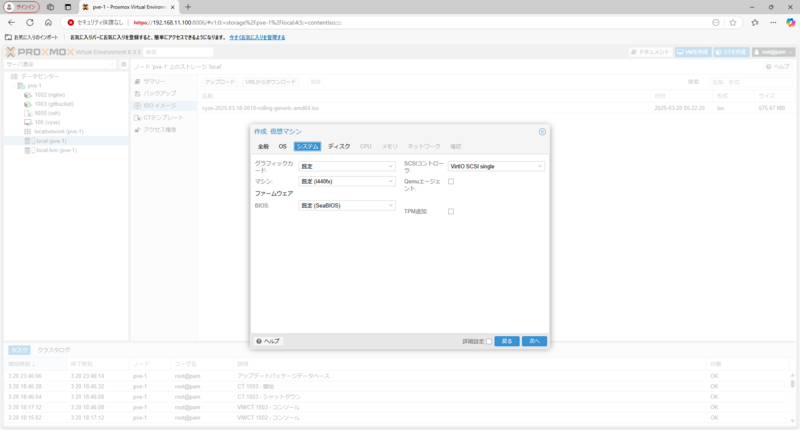Click 戻る to go back in wizard
Screen dimensions: 800x430
[507, 341]
